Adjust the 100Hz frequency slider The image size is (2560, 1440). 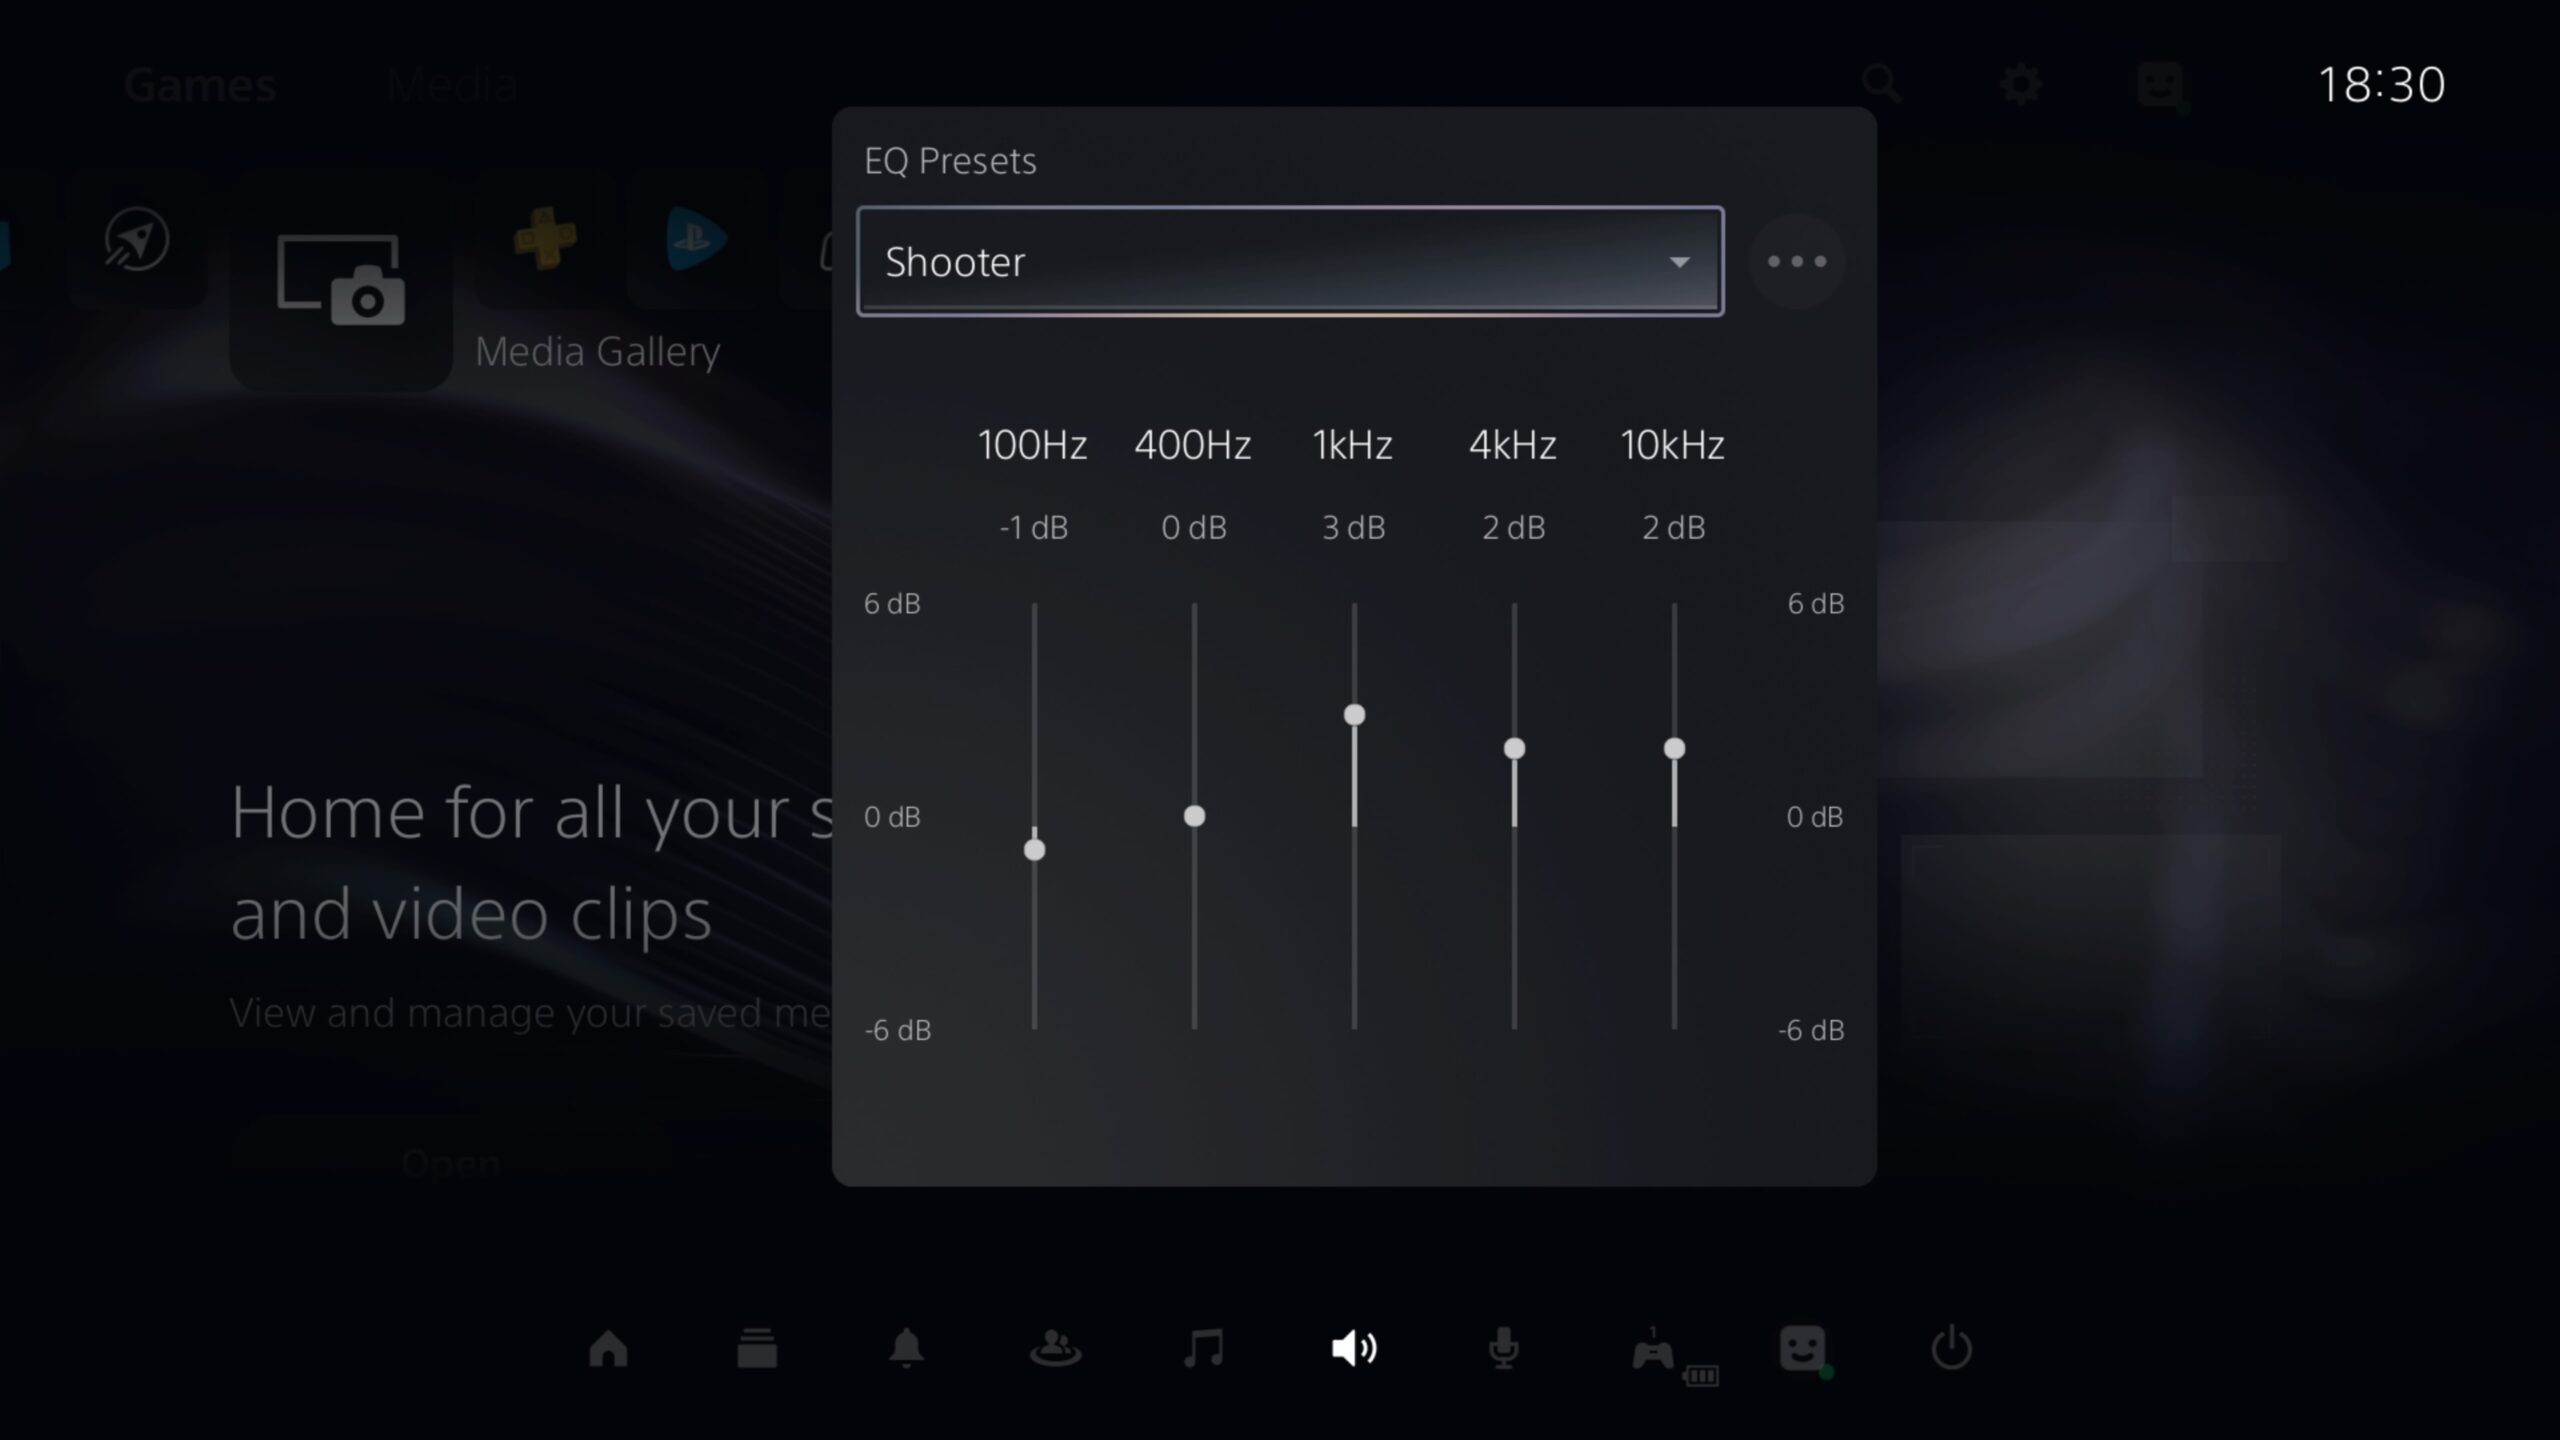tap(1032, 846)
